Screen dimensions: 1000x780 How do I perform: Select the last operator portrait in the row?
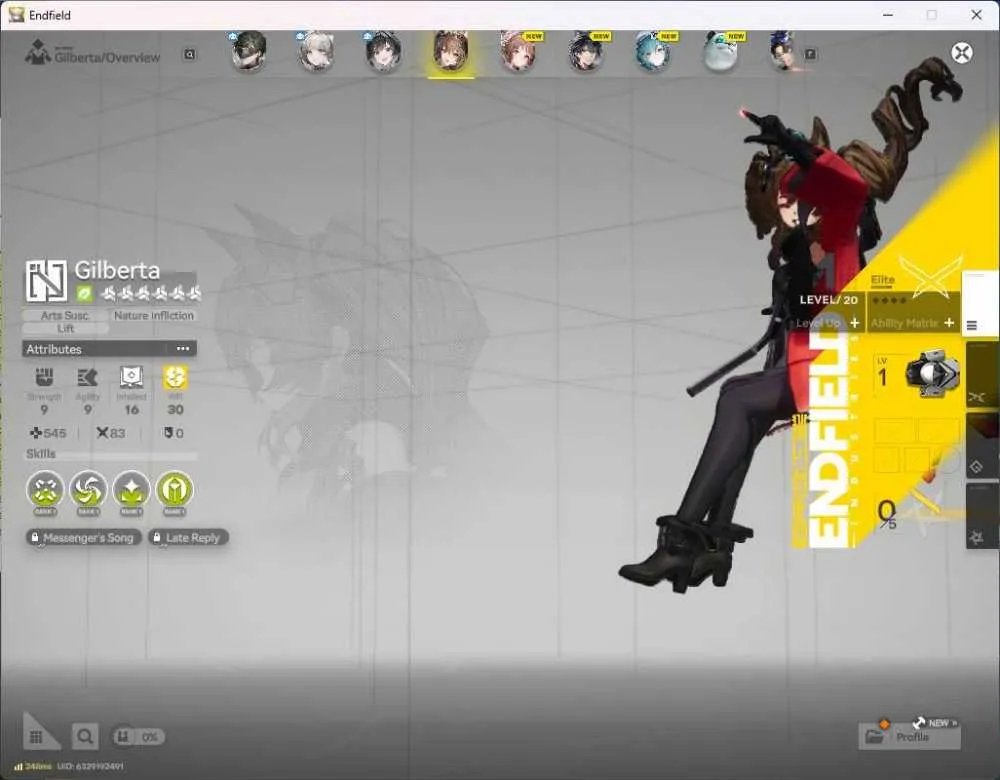(x=784, y=51)
